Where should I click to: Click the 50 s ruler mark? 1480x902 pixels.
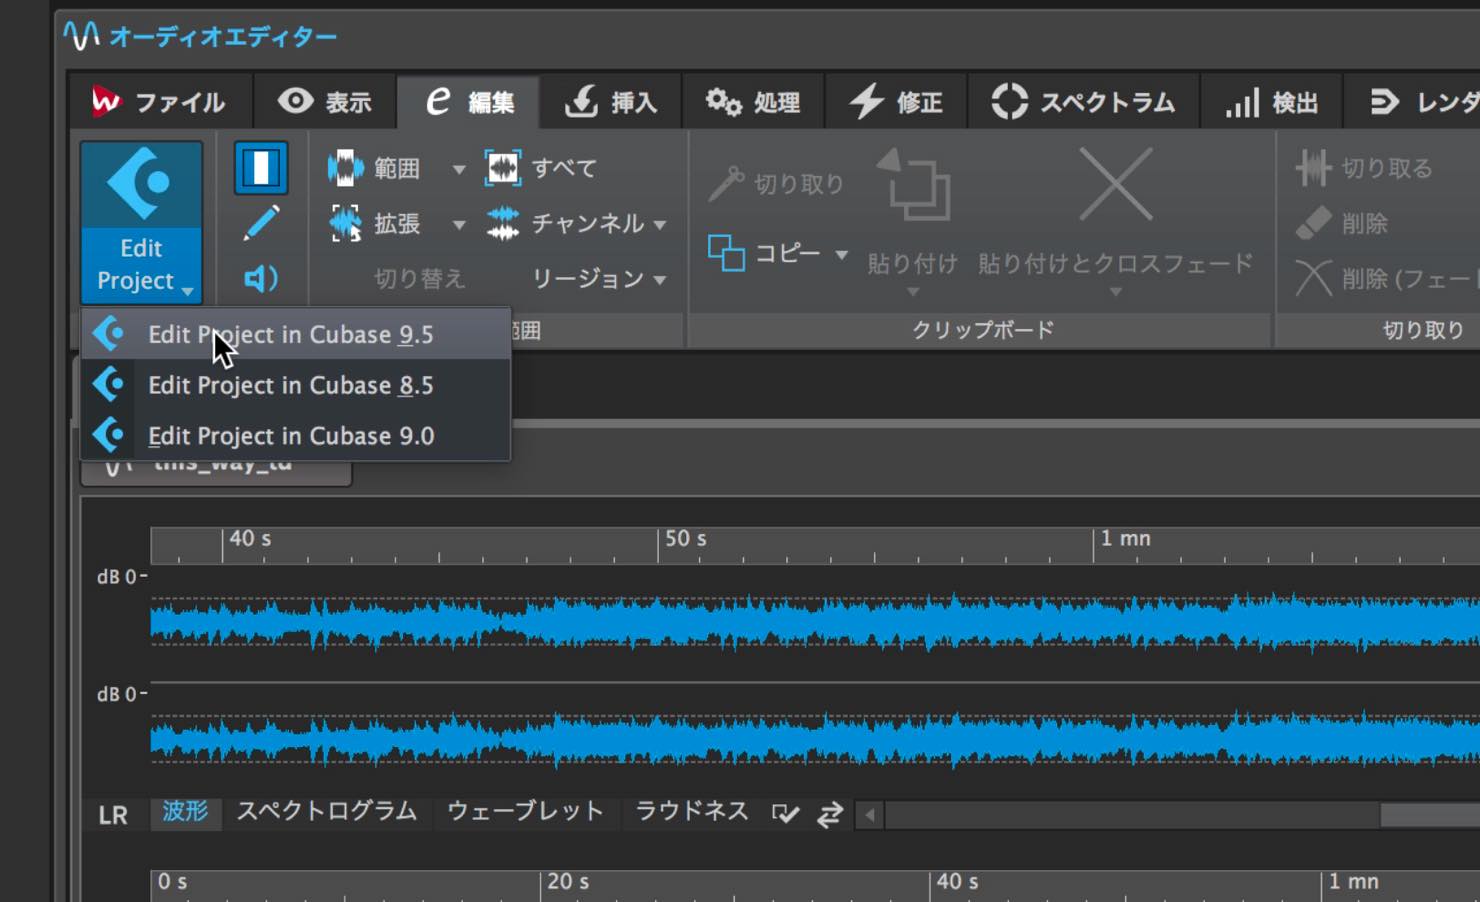pos(685,539)
